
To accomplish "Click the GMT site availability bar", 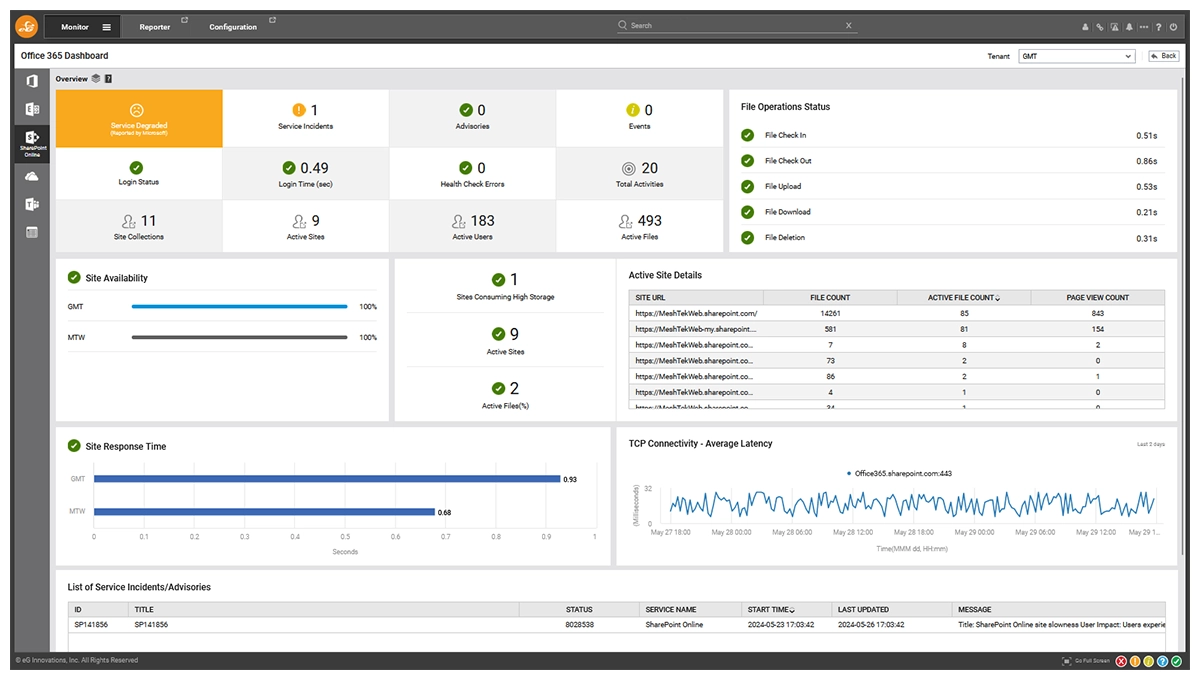I will 239,307.
